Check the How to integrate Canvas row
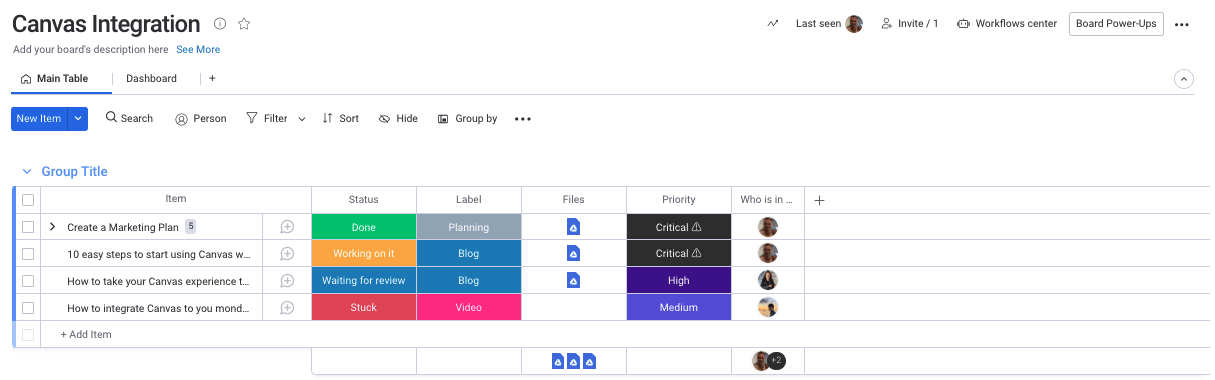This screenshot has width=1215, height=380. [x=28, y=308]
